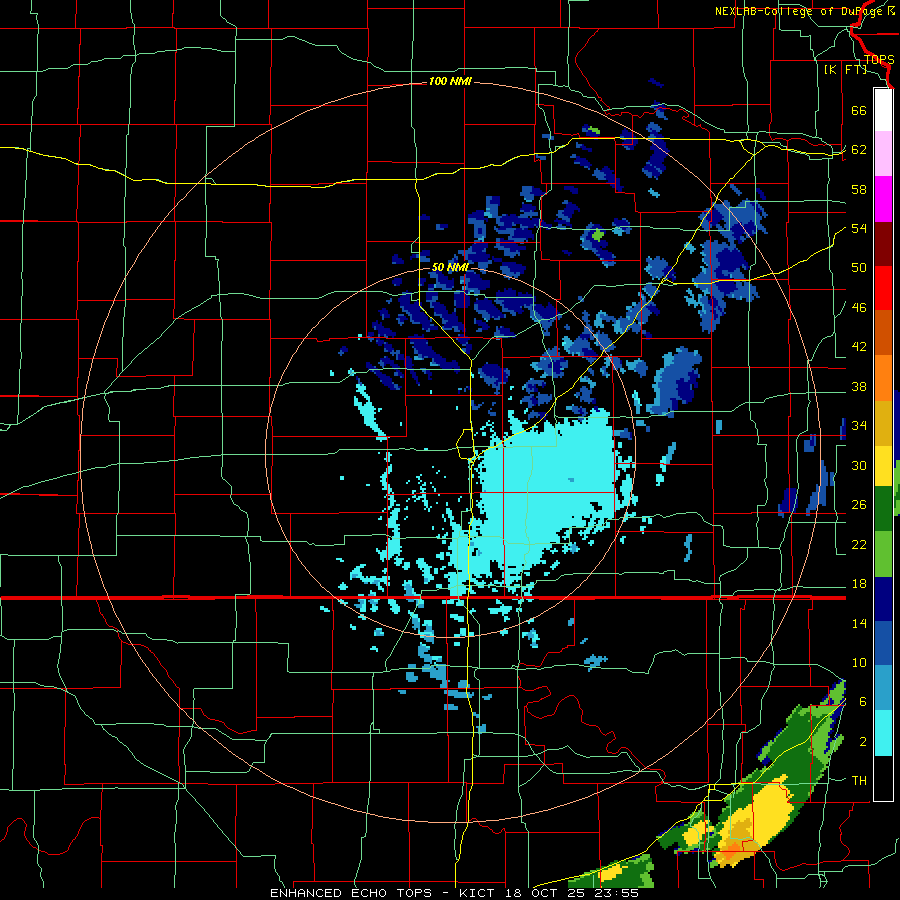Select the light green legend swatch
900x900 pixels.
[x=883, y=554]
